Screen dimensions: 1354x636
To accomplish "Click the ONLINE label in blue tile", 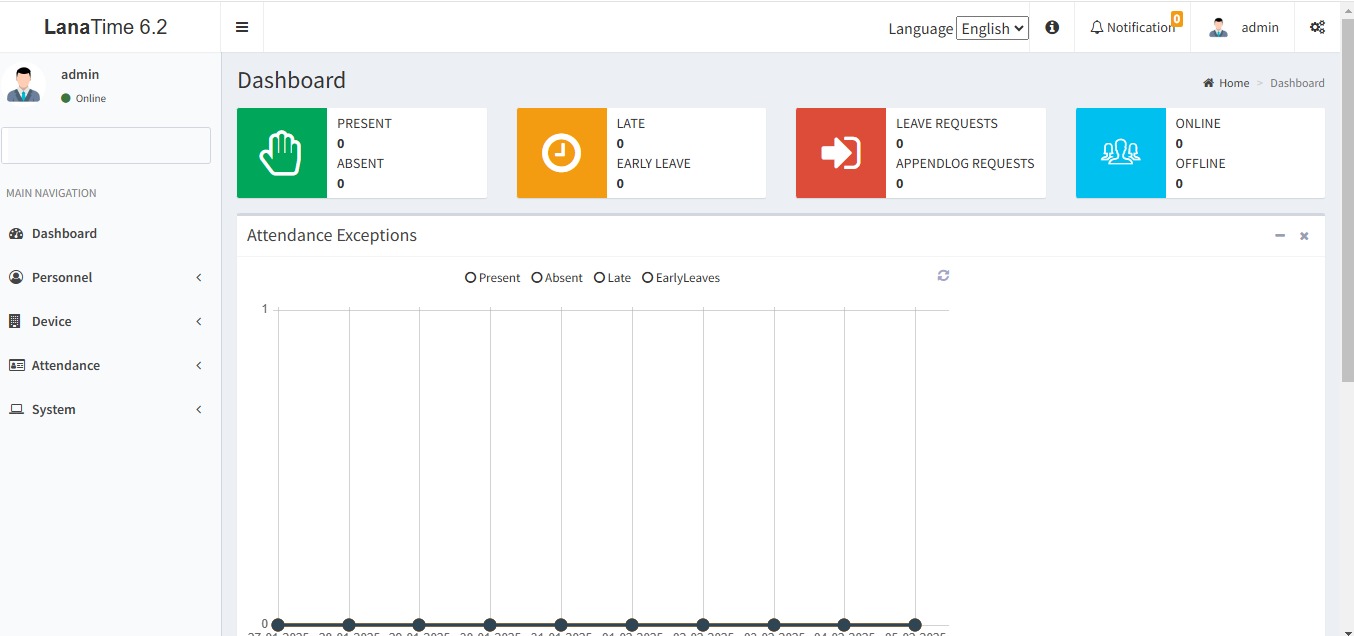I will (x=1198, y=123).
